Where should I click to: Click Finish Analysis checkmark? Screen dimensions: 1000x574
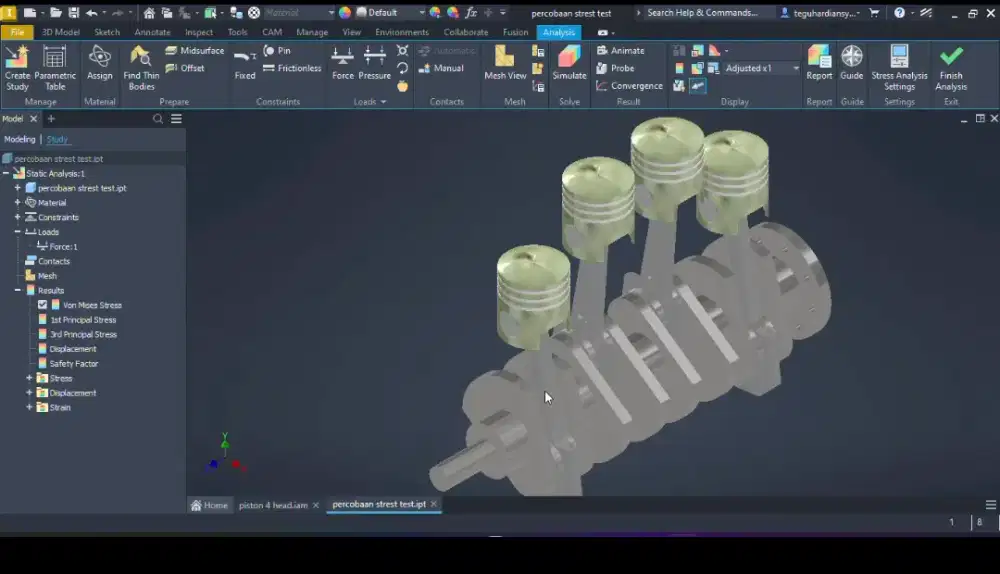951,68
